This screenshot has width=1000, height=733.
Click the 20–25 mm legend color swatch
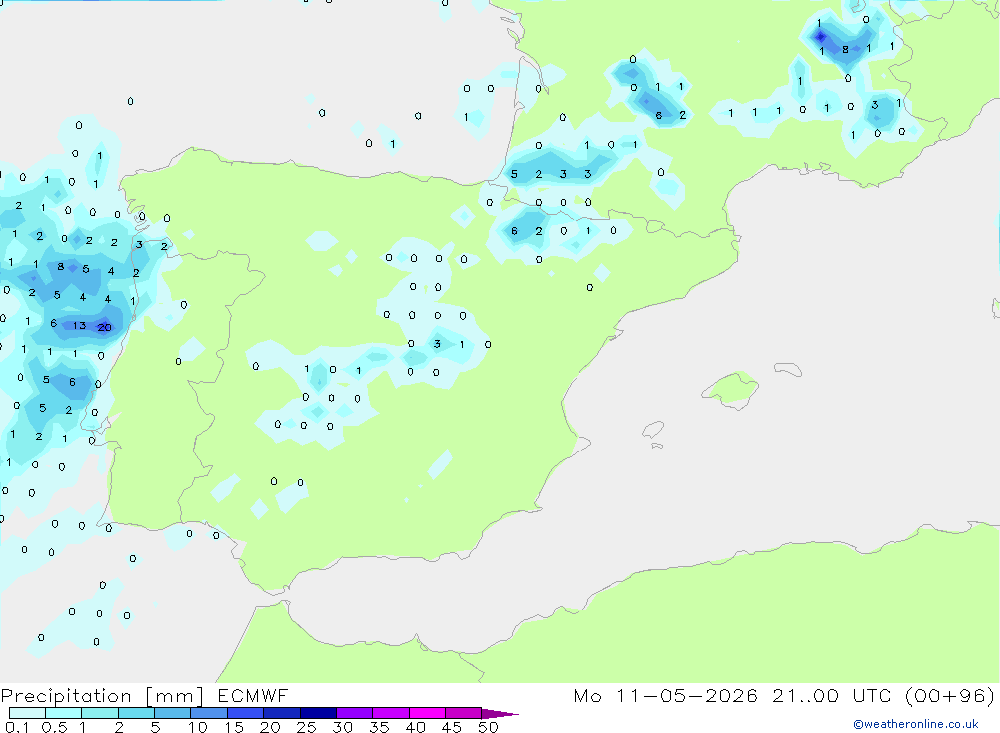pyautogui.click(x=282, y=713)
